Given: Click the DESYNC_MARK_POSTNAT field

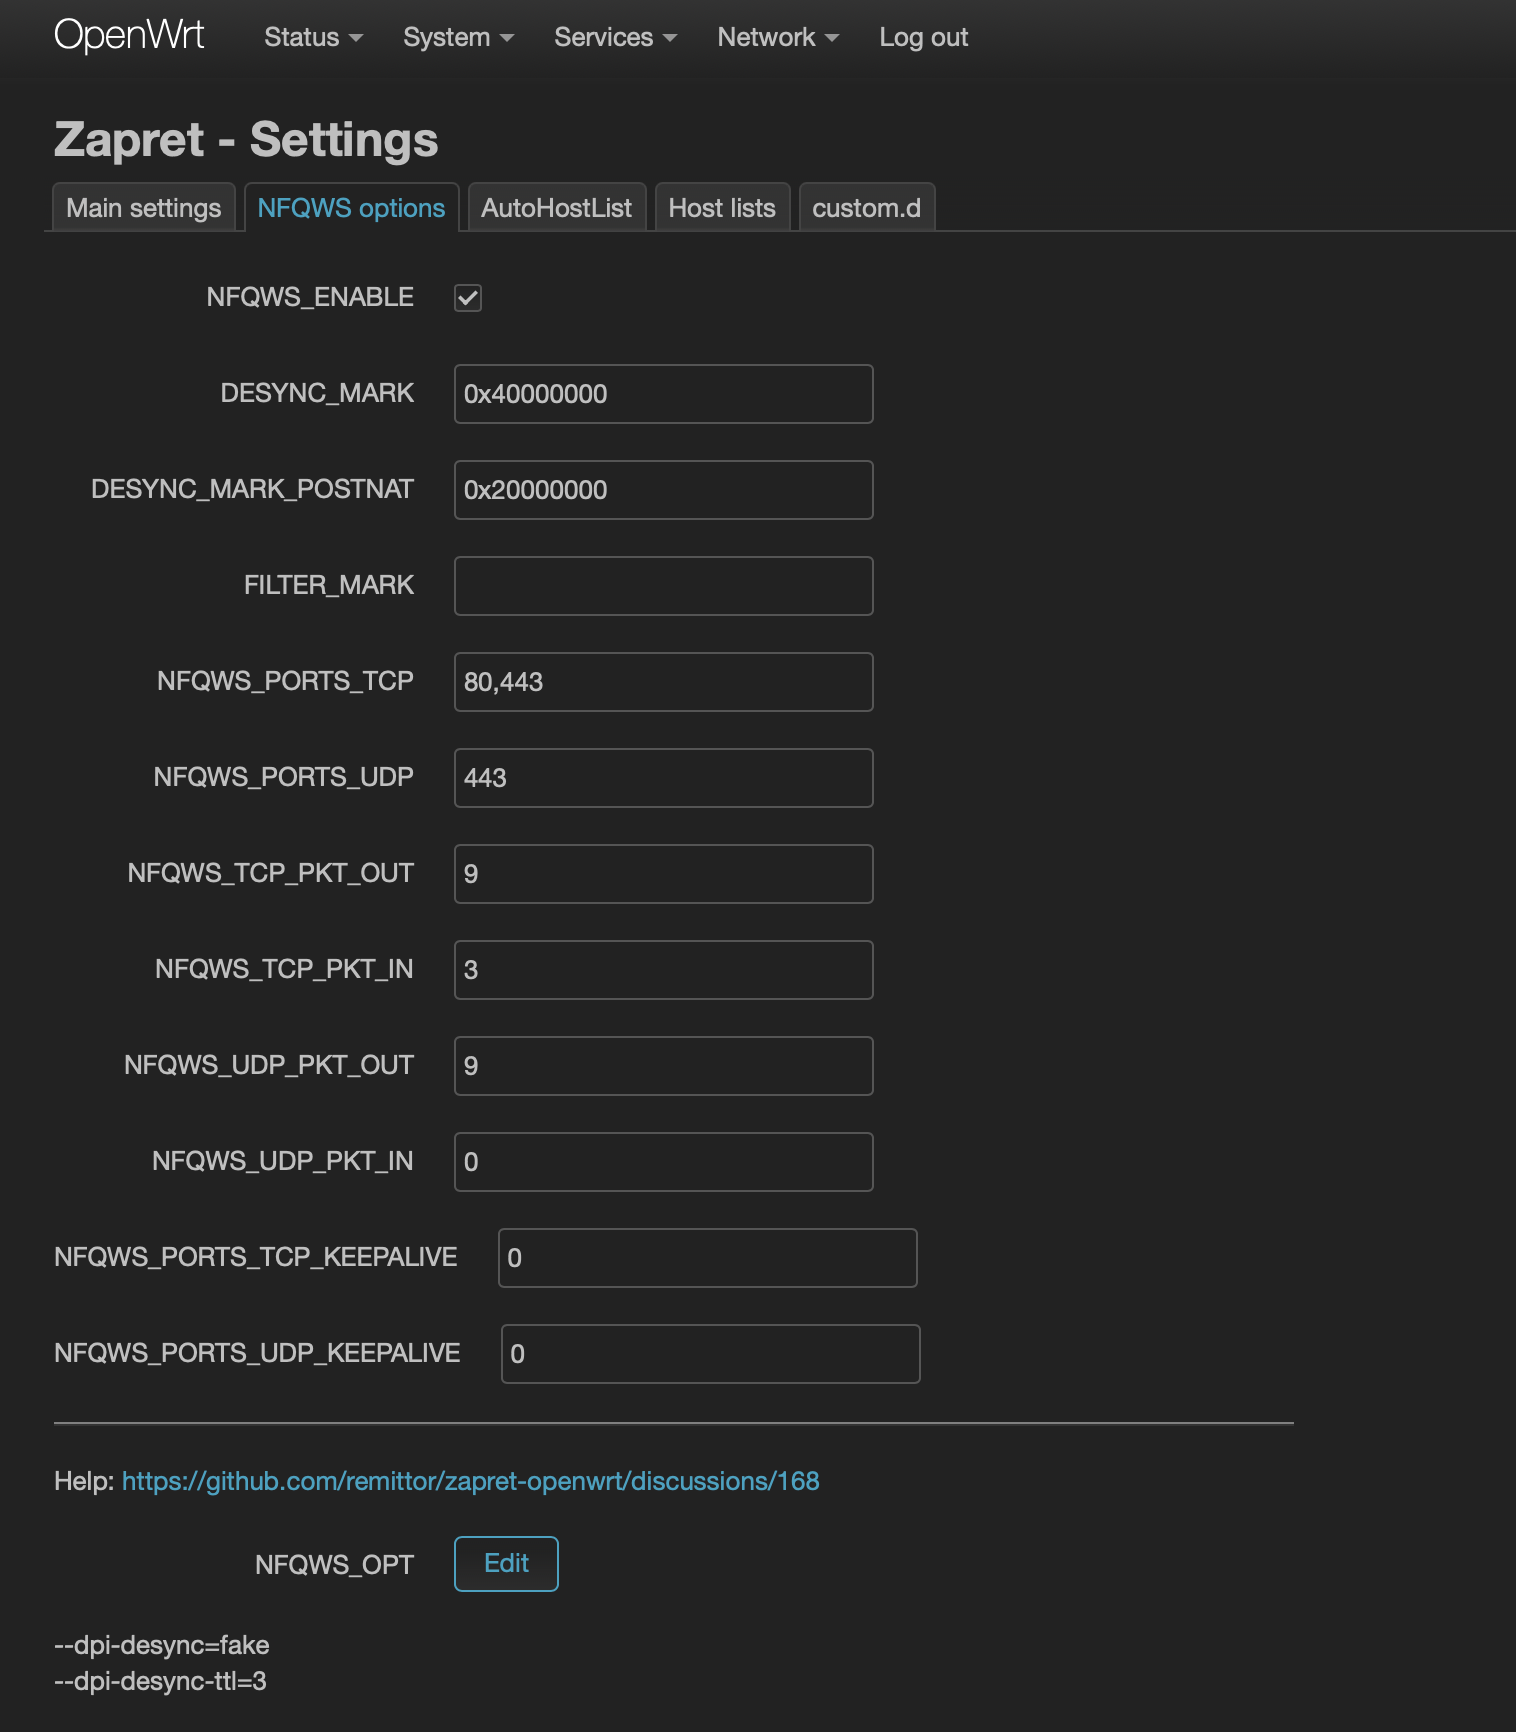Looking at the screenshot, I should 664,490.
